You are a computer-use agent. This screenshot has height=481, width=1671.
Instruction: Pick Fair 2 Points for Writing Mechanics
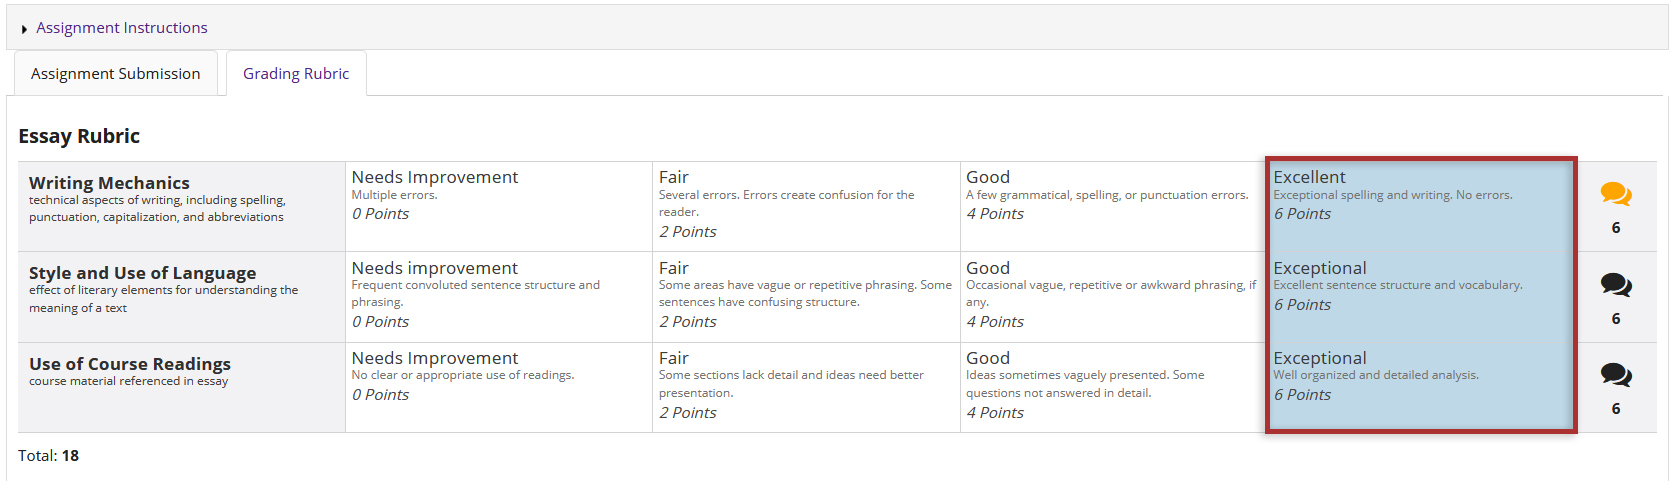pos(806,206)
